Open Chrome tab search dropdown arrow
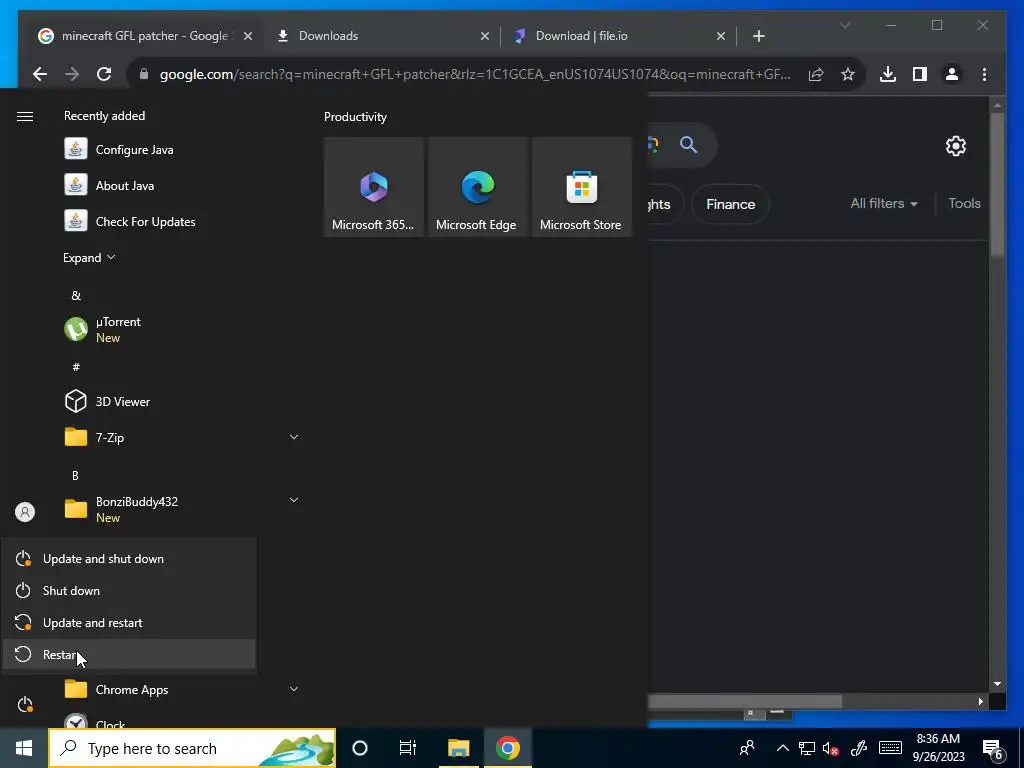The height and width of the screenshot is (768, 1024). (x=845, y=25)
